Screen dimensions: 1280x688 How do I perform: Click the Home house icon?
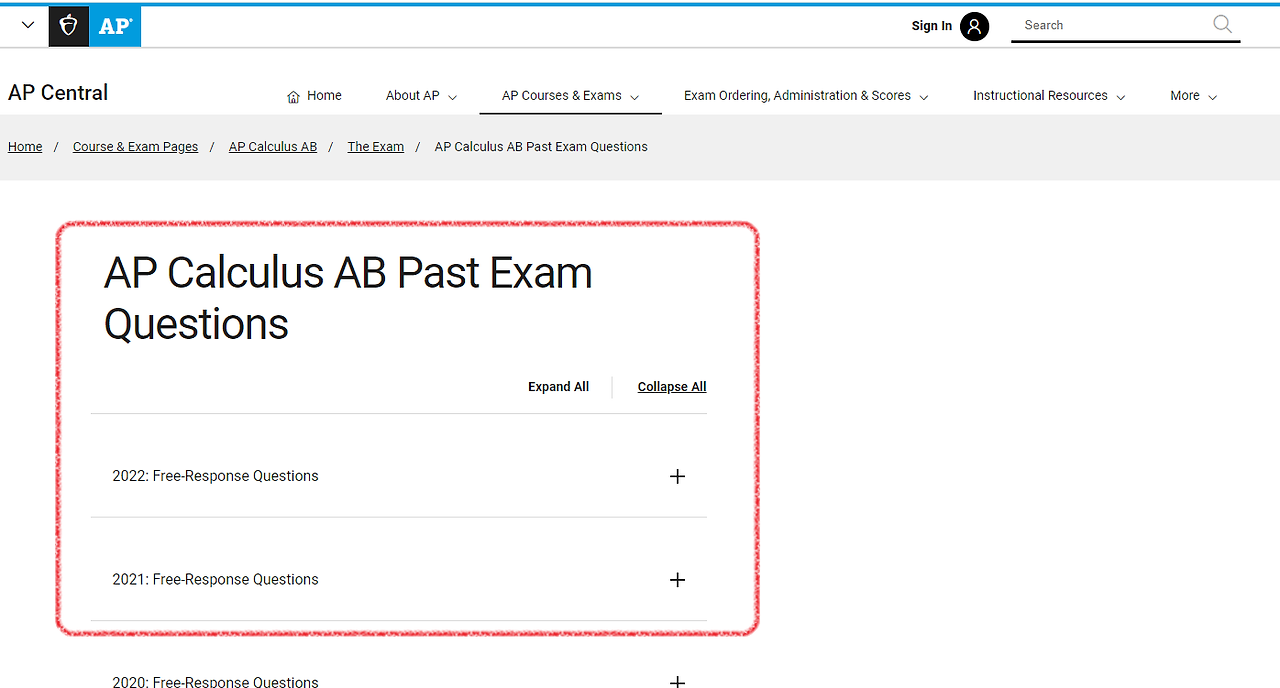(293, 96)
